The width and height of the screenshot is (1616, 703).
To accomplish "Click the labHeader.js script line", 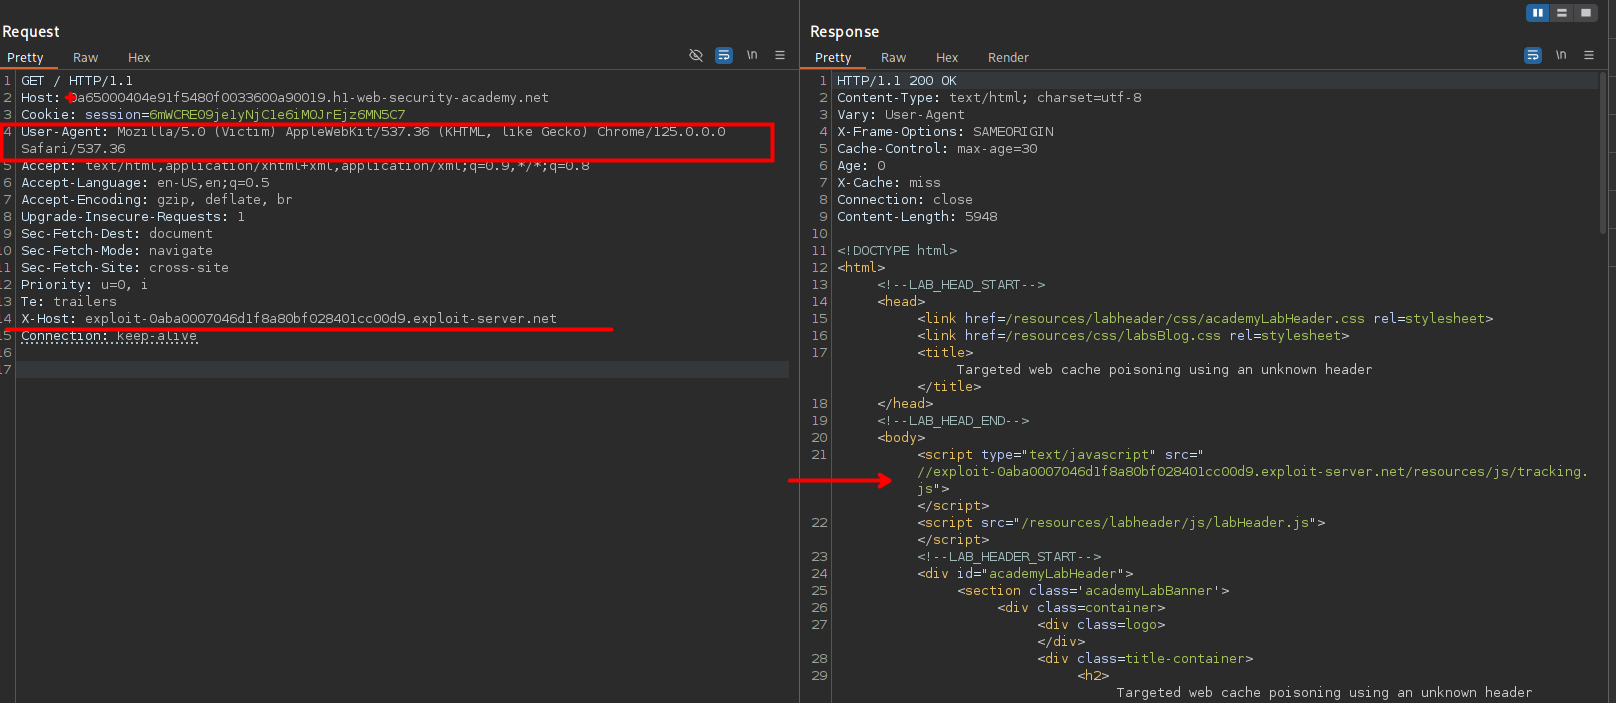I will (x=1121, y=523).
